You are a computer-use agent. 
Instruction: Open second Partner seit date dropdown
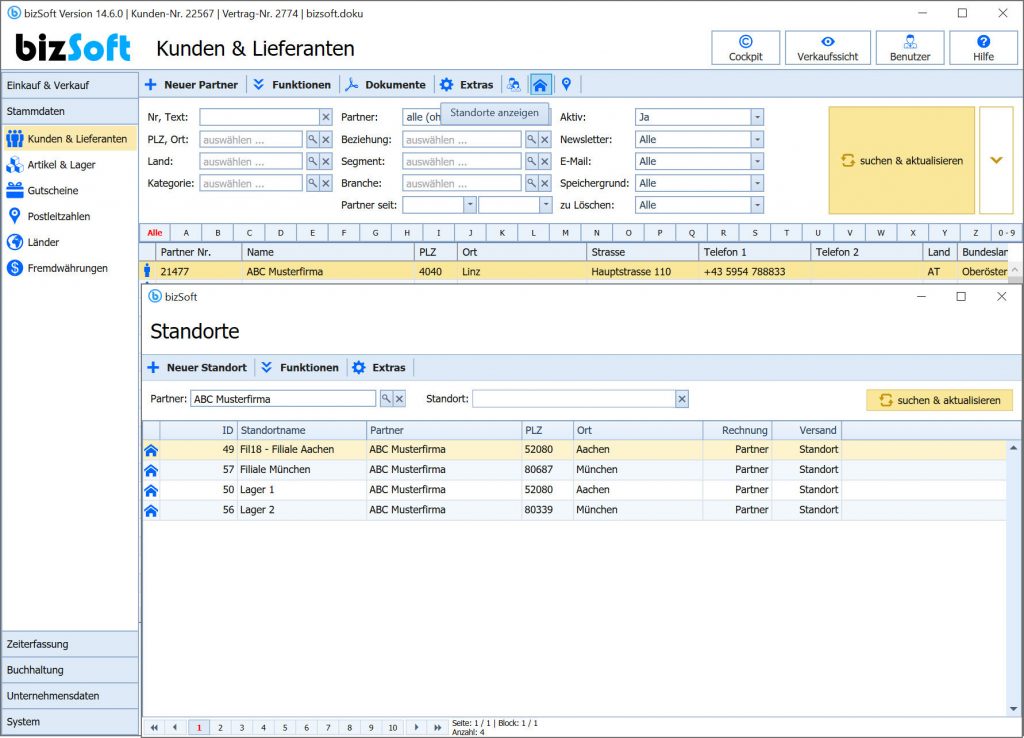[x=545, y=205]
